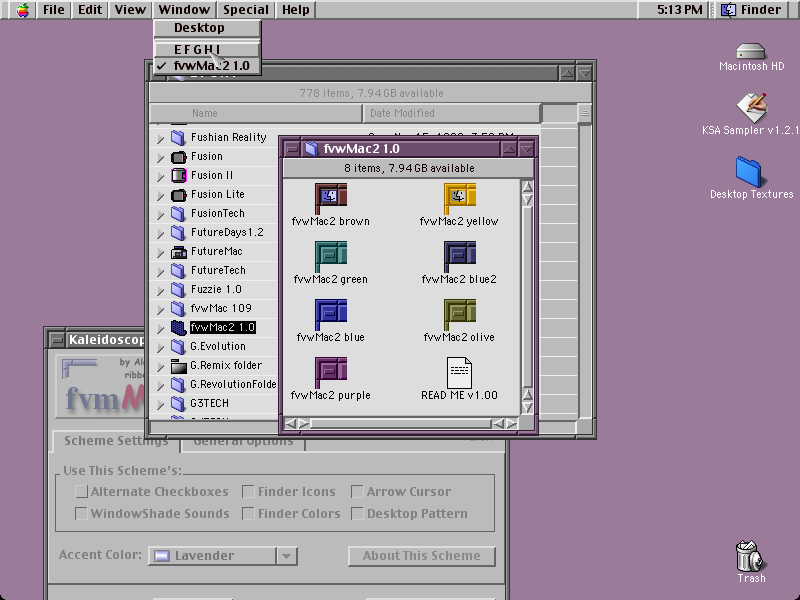800x600 pixels.
Task: Enable the Finder Colors checkbox
Action: point(248,513)
